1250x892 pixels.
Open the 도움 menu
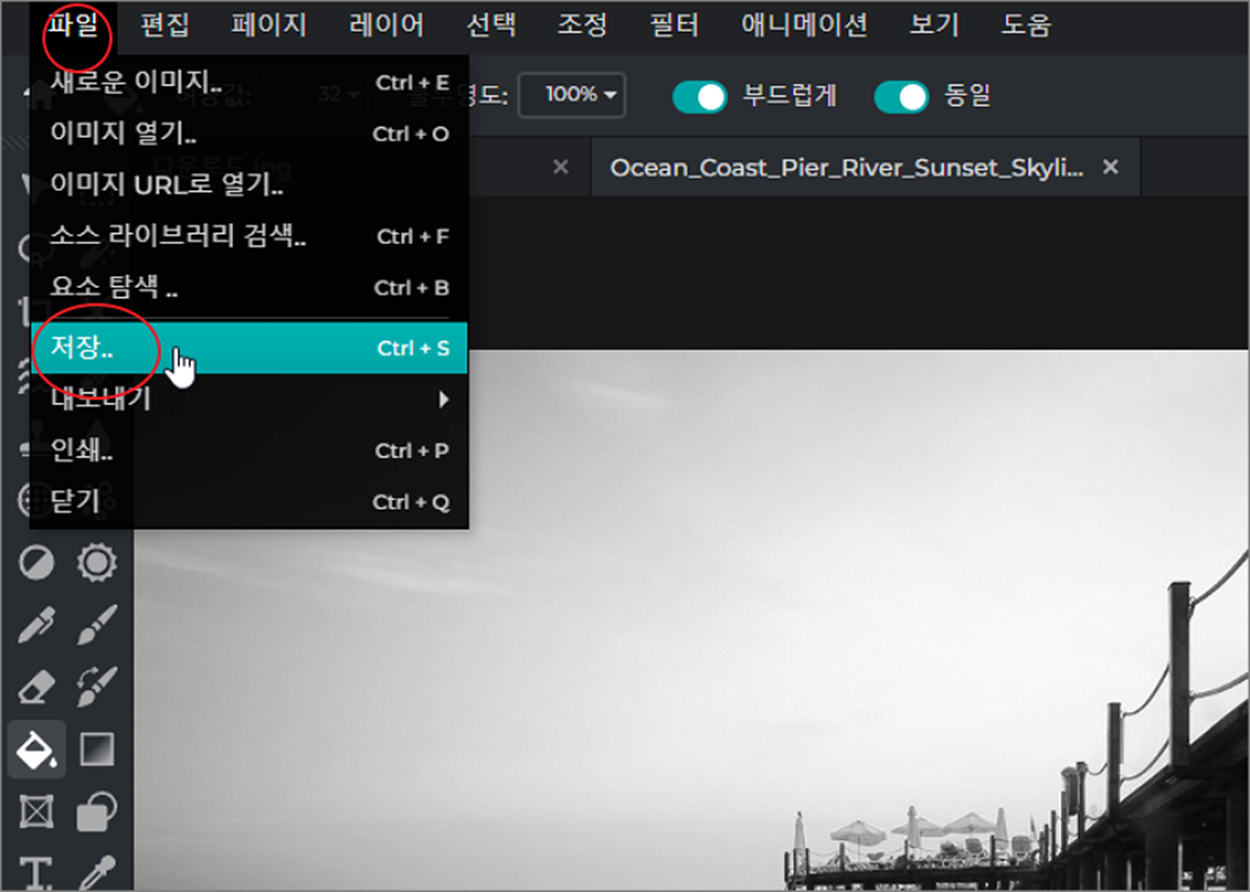tap(1026, 24)
